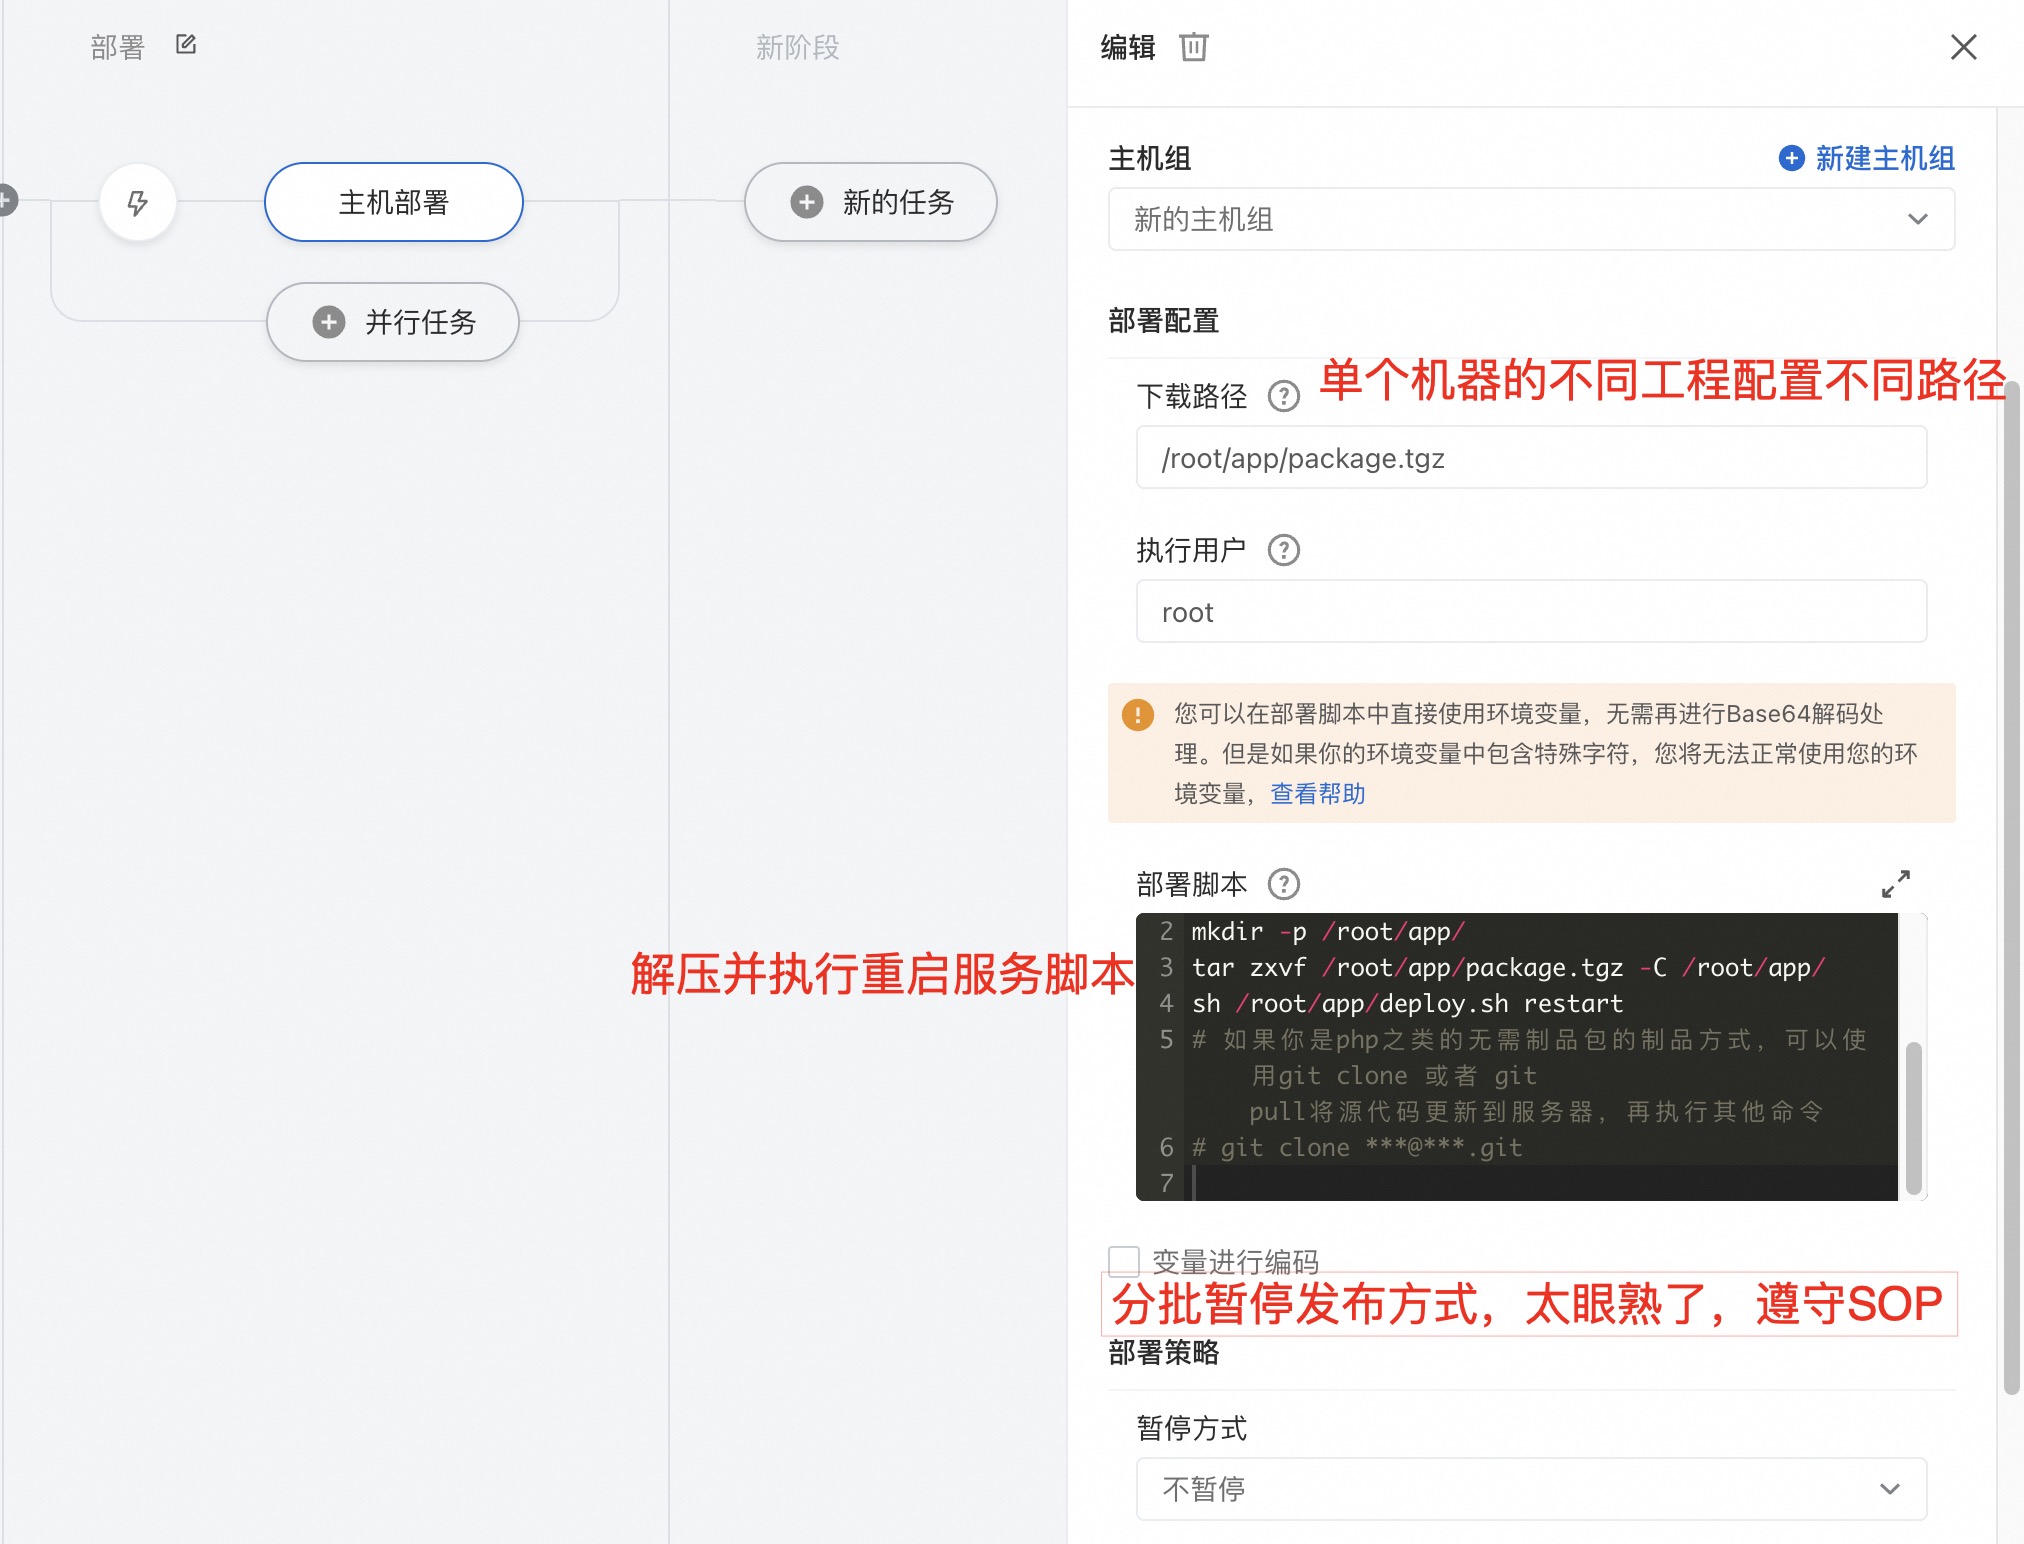Edit the 下载路径 input field
Viewport: 2024px width, 1544px height.
1531,458
